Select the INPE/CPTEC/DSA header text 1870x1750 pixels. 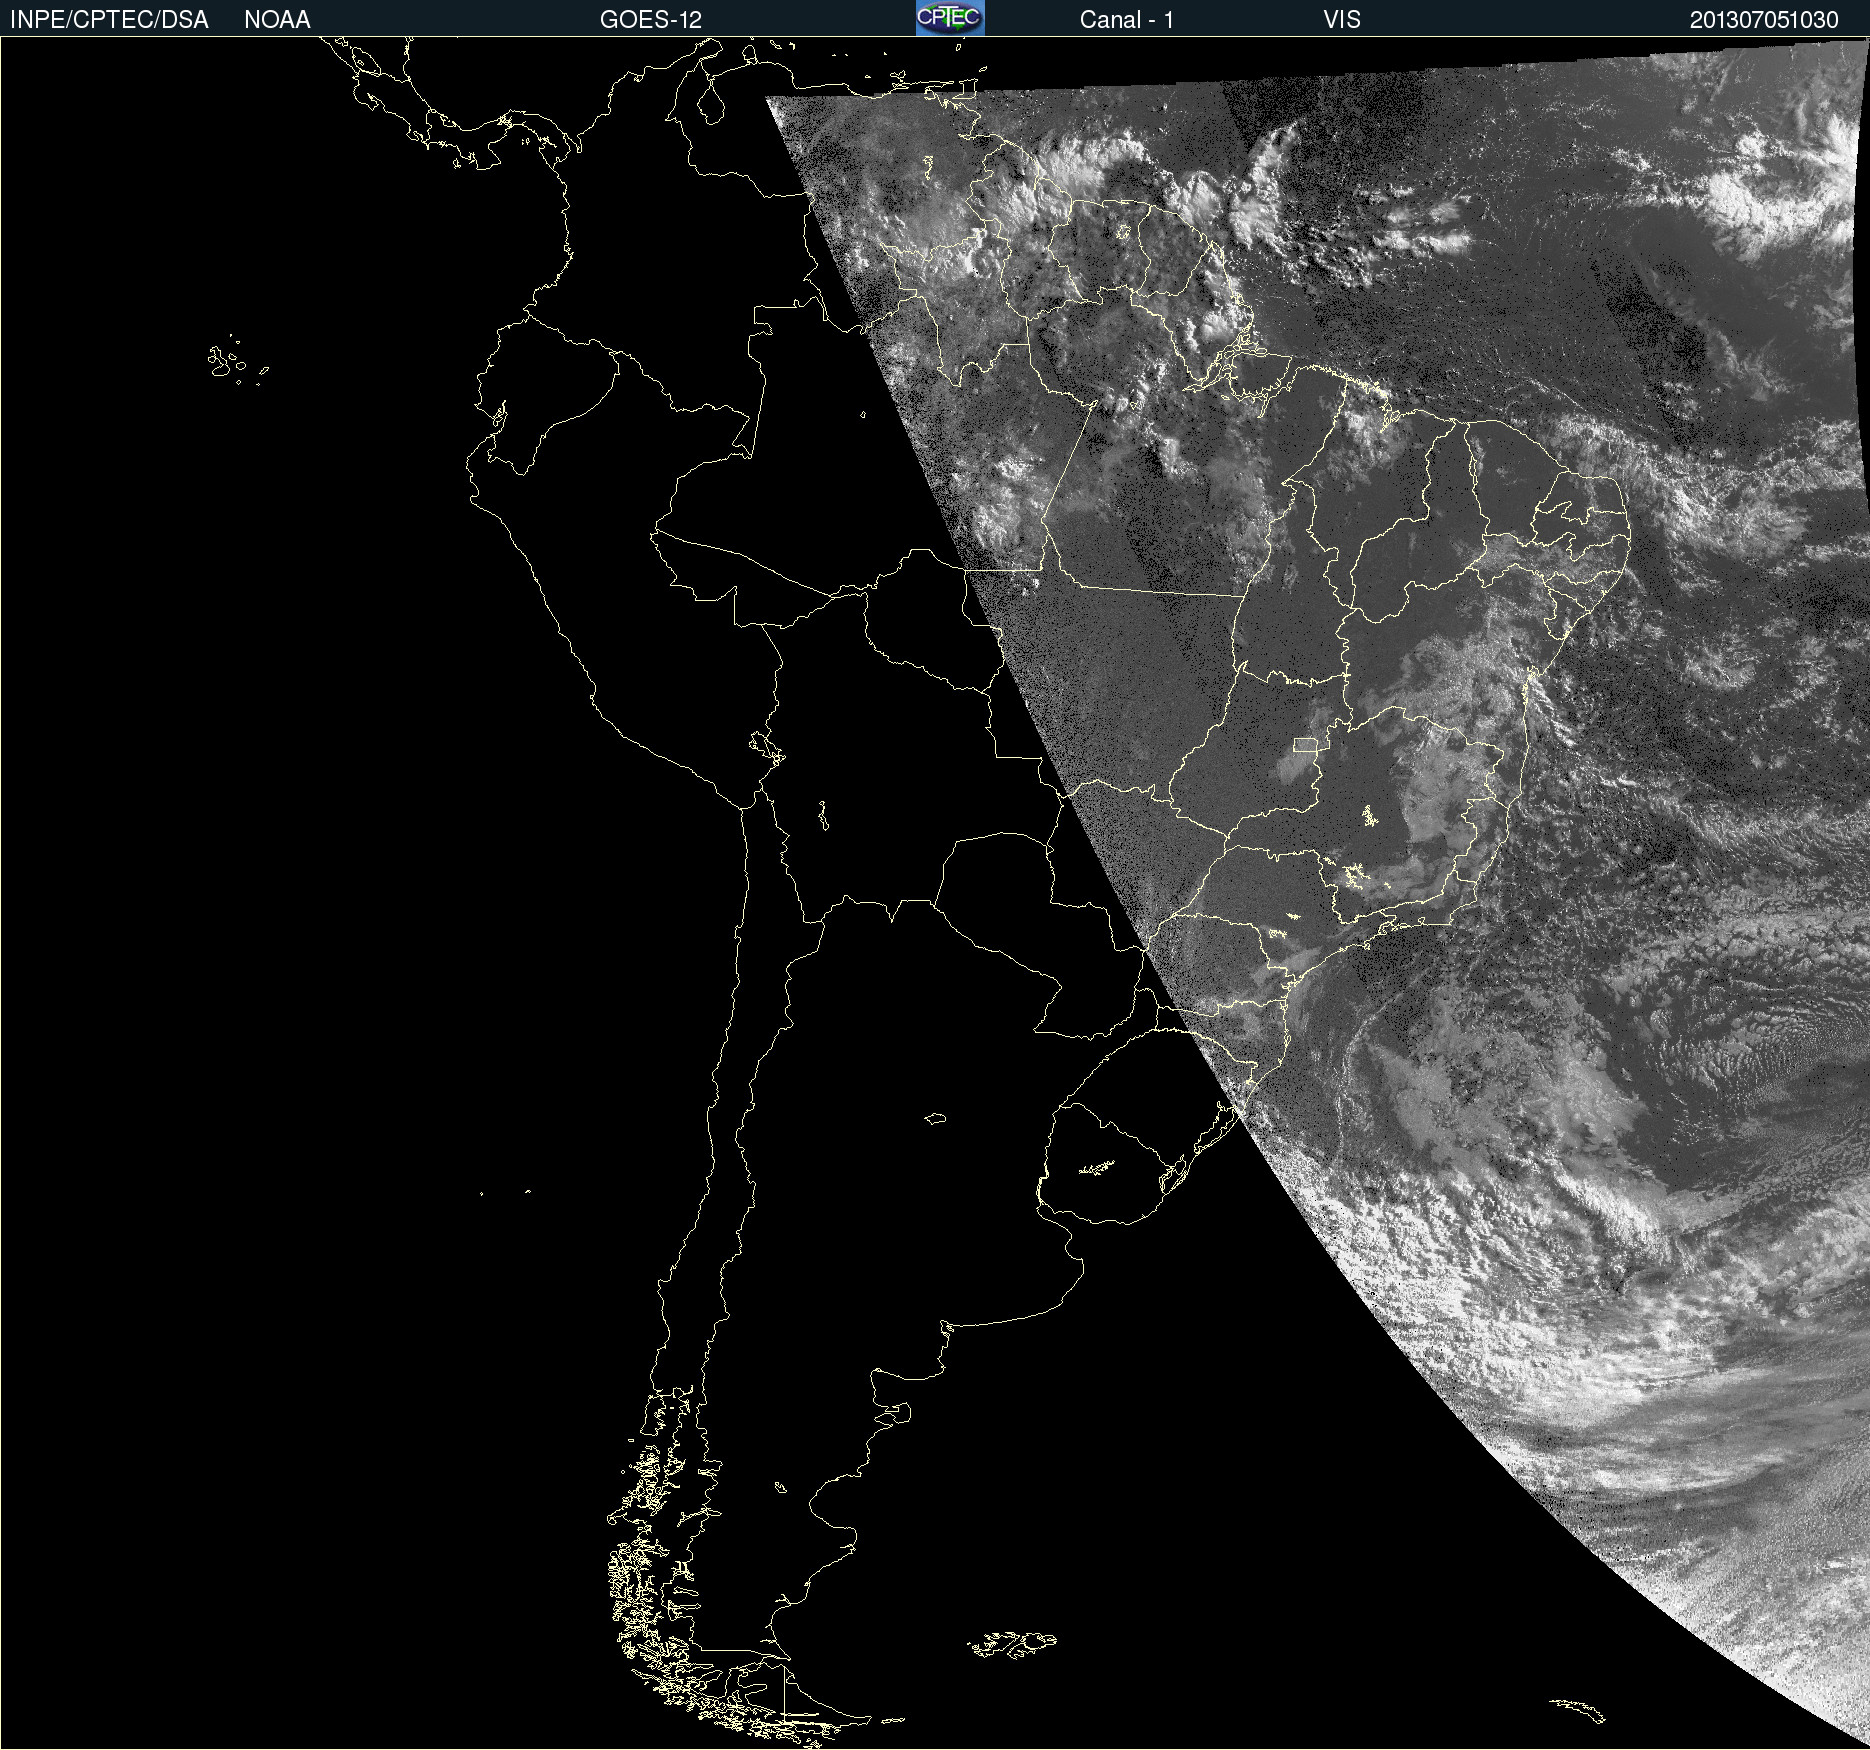pyautogui.click(x=109, y=20)
